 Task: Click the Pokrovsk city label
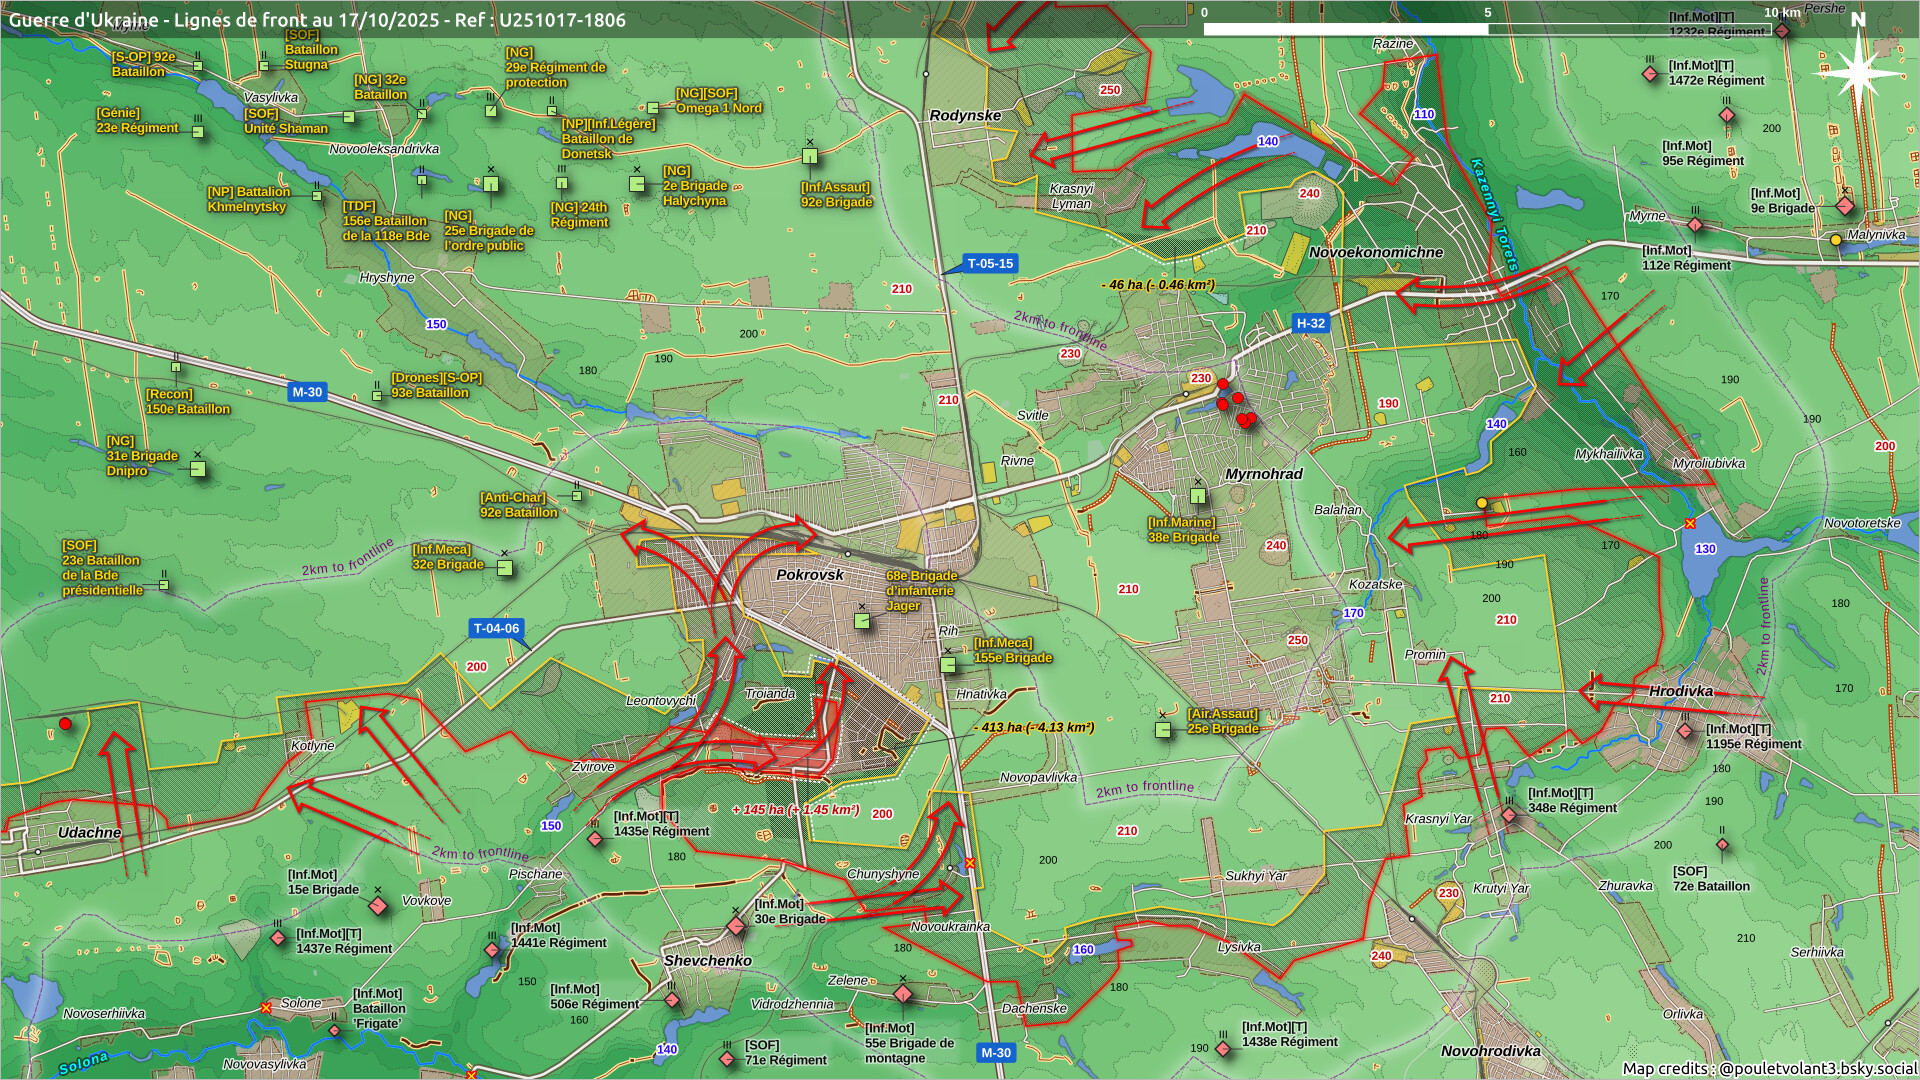[x=809, y=575]
